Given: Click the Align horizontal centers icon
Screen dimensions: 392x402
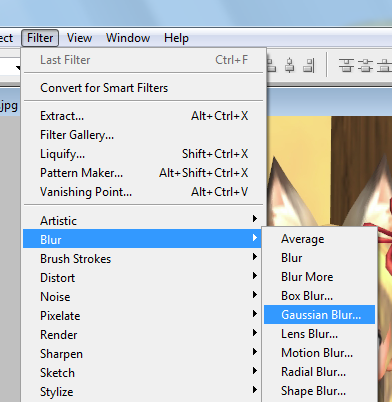Looking at the screenshot, I should click(290, 65).
